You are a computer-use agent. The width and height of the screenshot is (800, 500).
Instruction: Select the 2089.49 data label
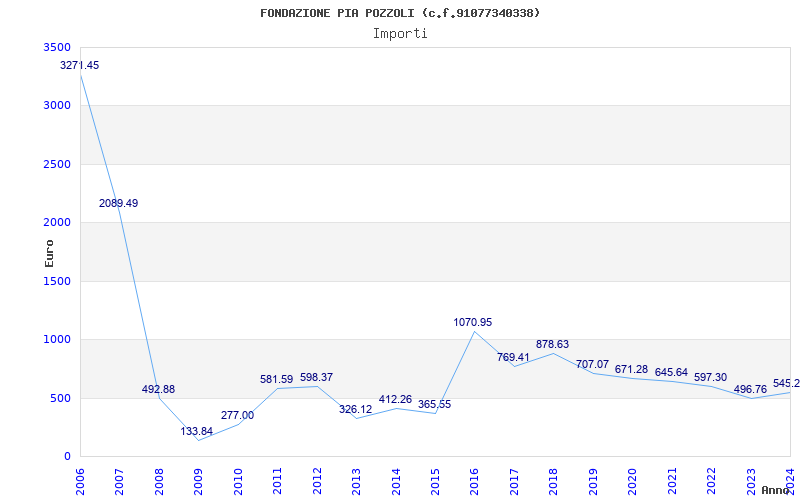point(118,203)
